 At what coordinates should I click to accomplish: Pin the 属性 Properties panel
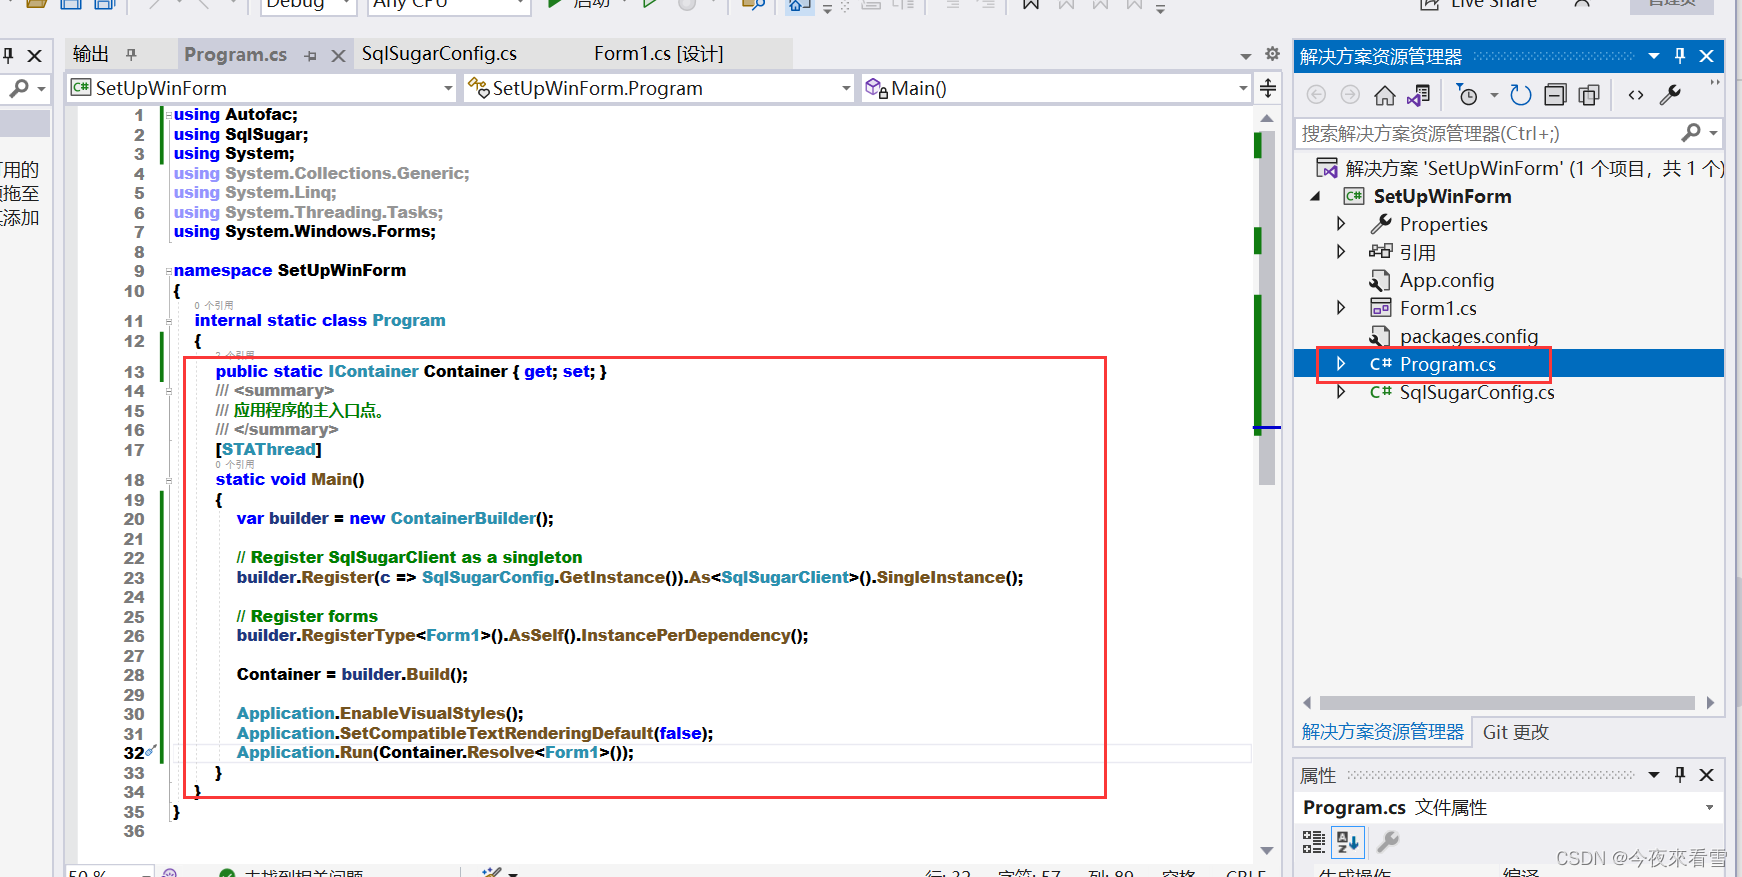(x=1680, y=775)
